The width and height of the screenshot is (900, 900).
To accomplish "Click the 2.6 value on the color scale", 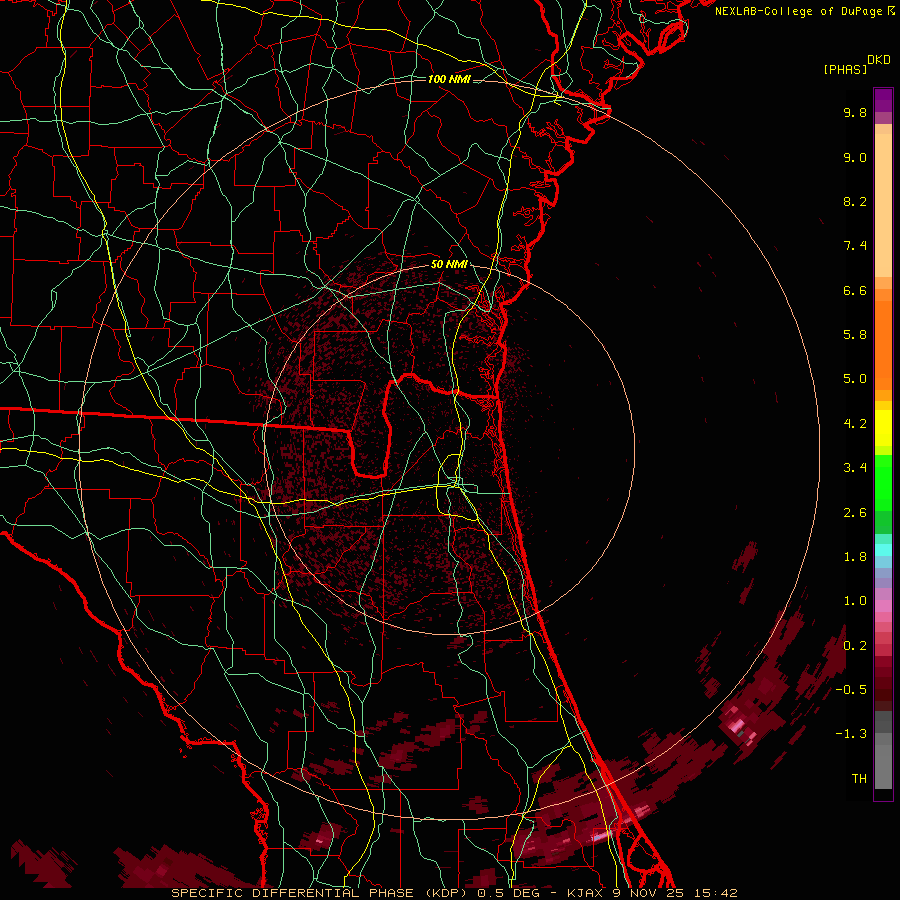I will 855,513.
